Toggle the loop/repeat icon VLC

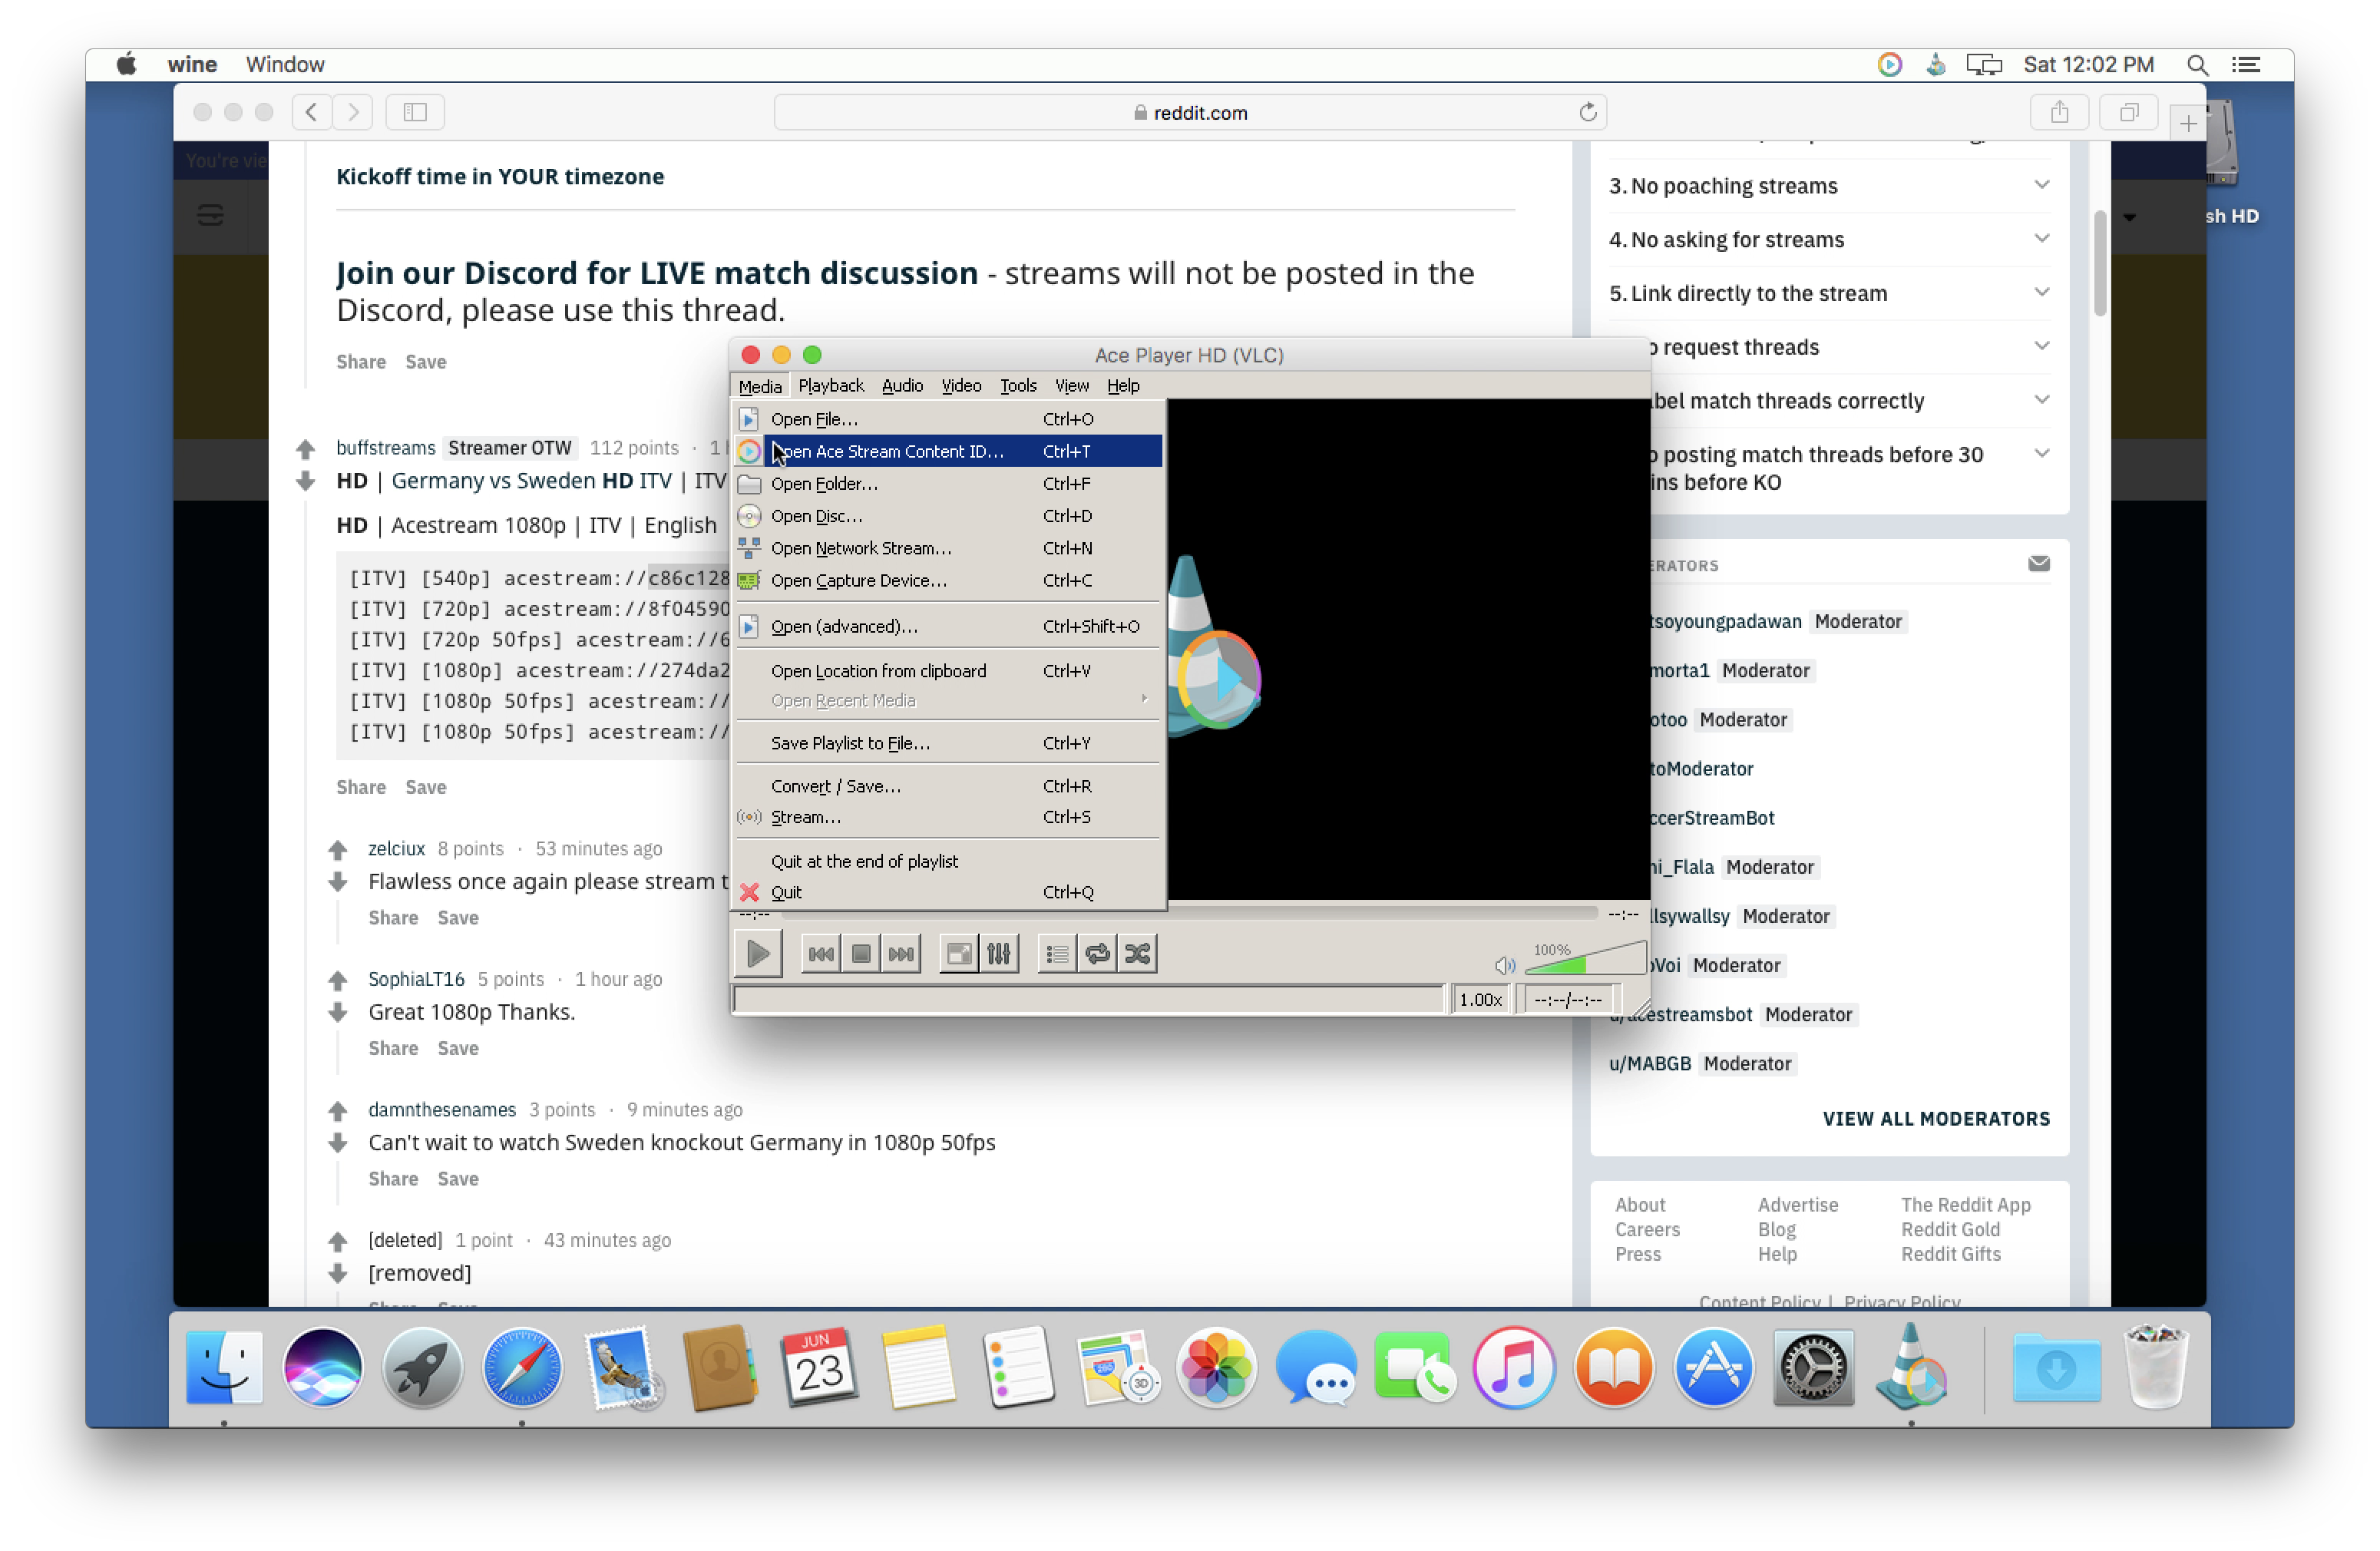(x=1095, y=952)
